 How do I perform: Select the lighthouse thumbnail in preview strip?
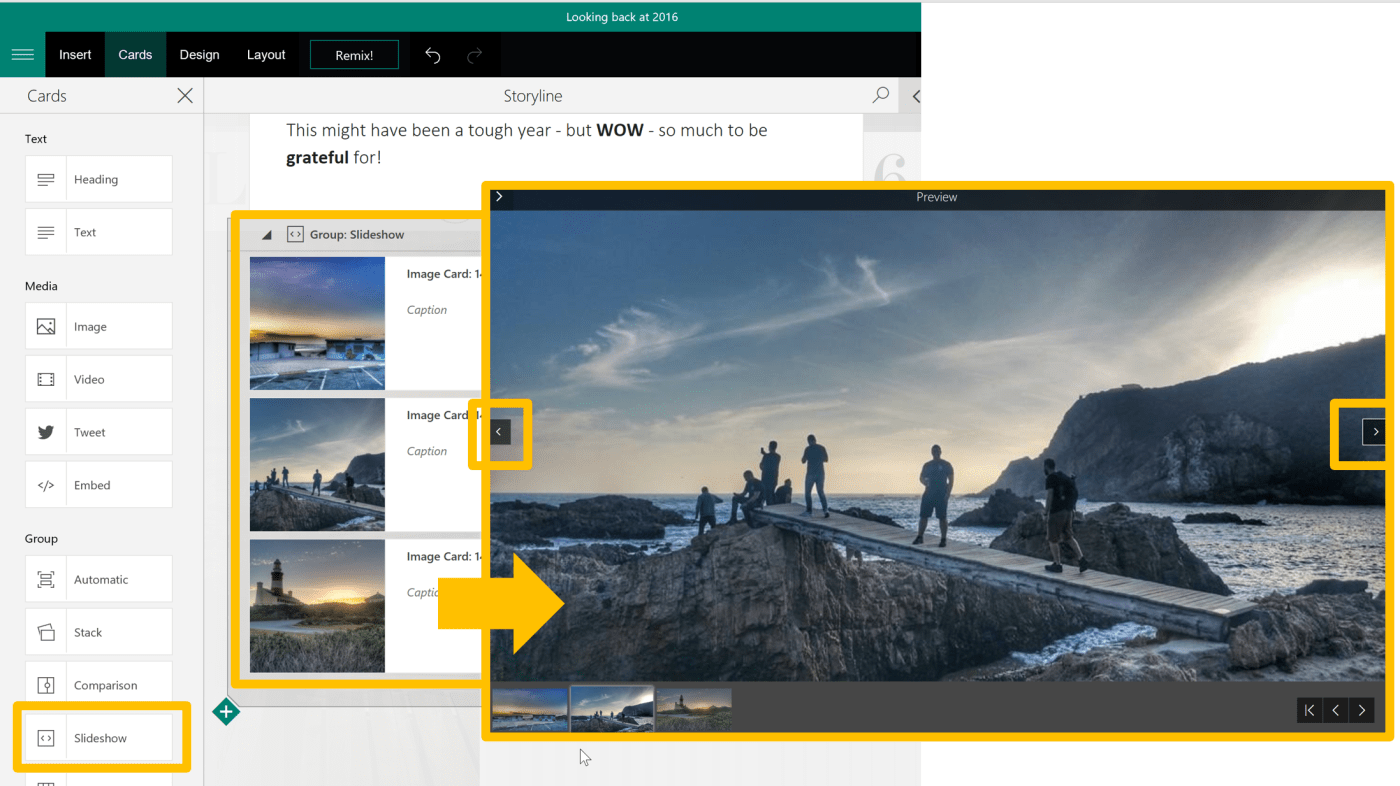tap(694, 709)
